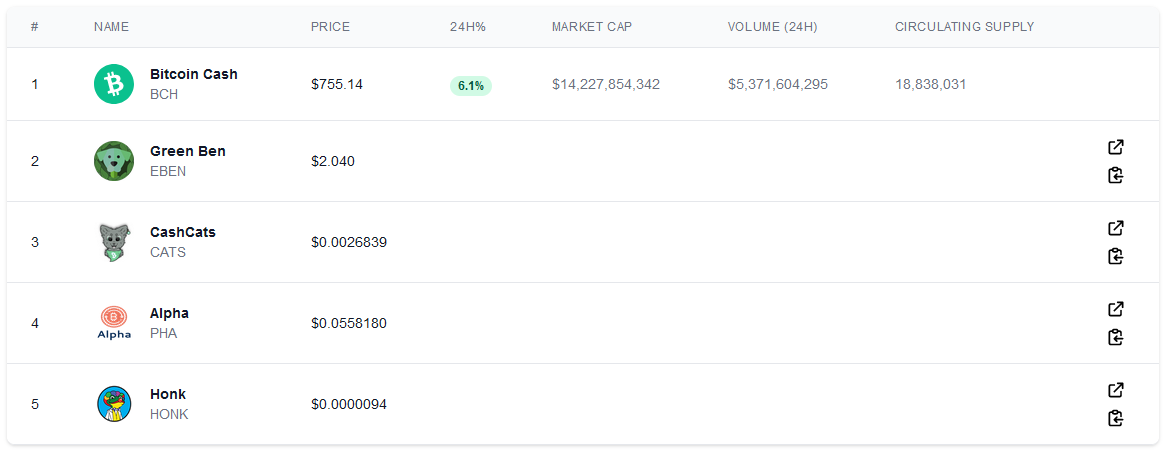Click the $755.14 price value
This screenshot has width=1165, height=453.
337,84
